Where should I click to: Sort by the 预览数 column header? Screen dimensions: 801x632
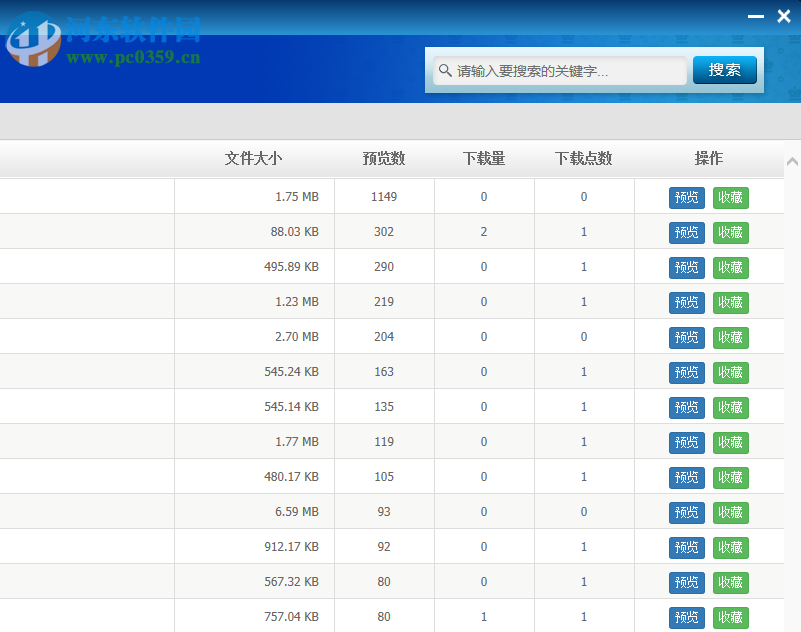[383, 158]
